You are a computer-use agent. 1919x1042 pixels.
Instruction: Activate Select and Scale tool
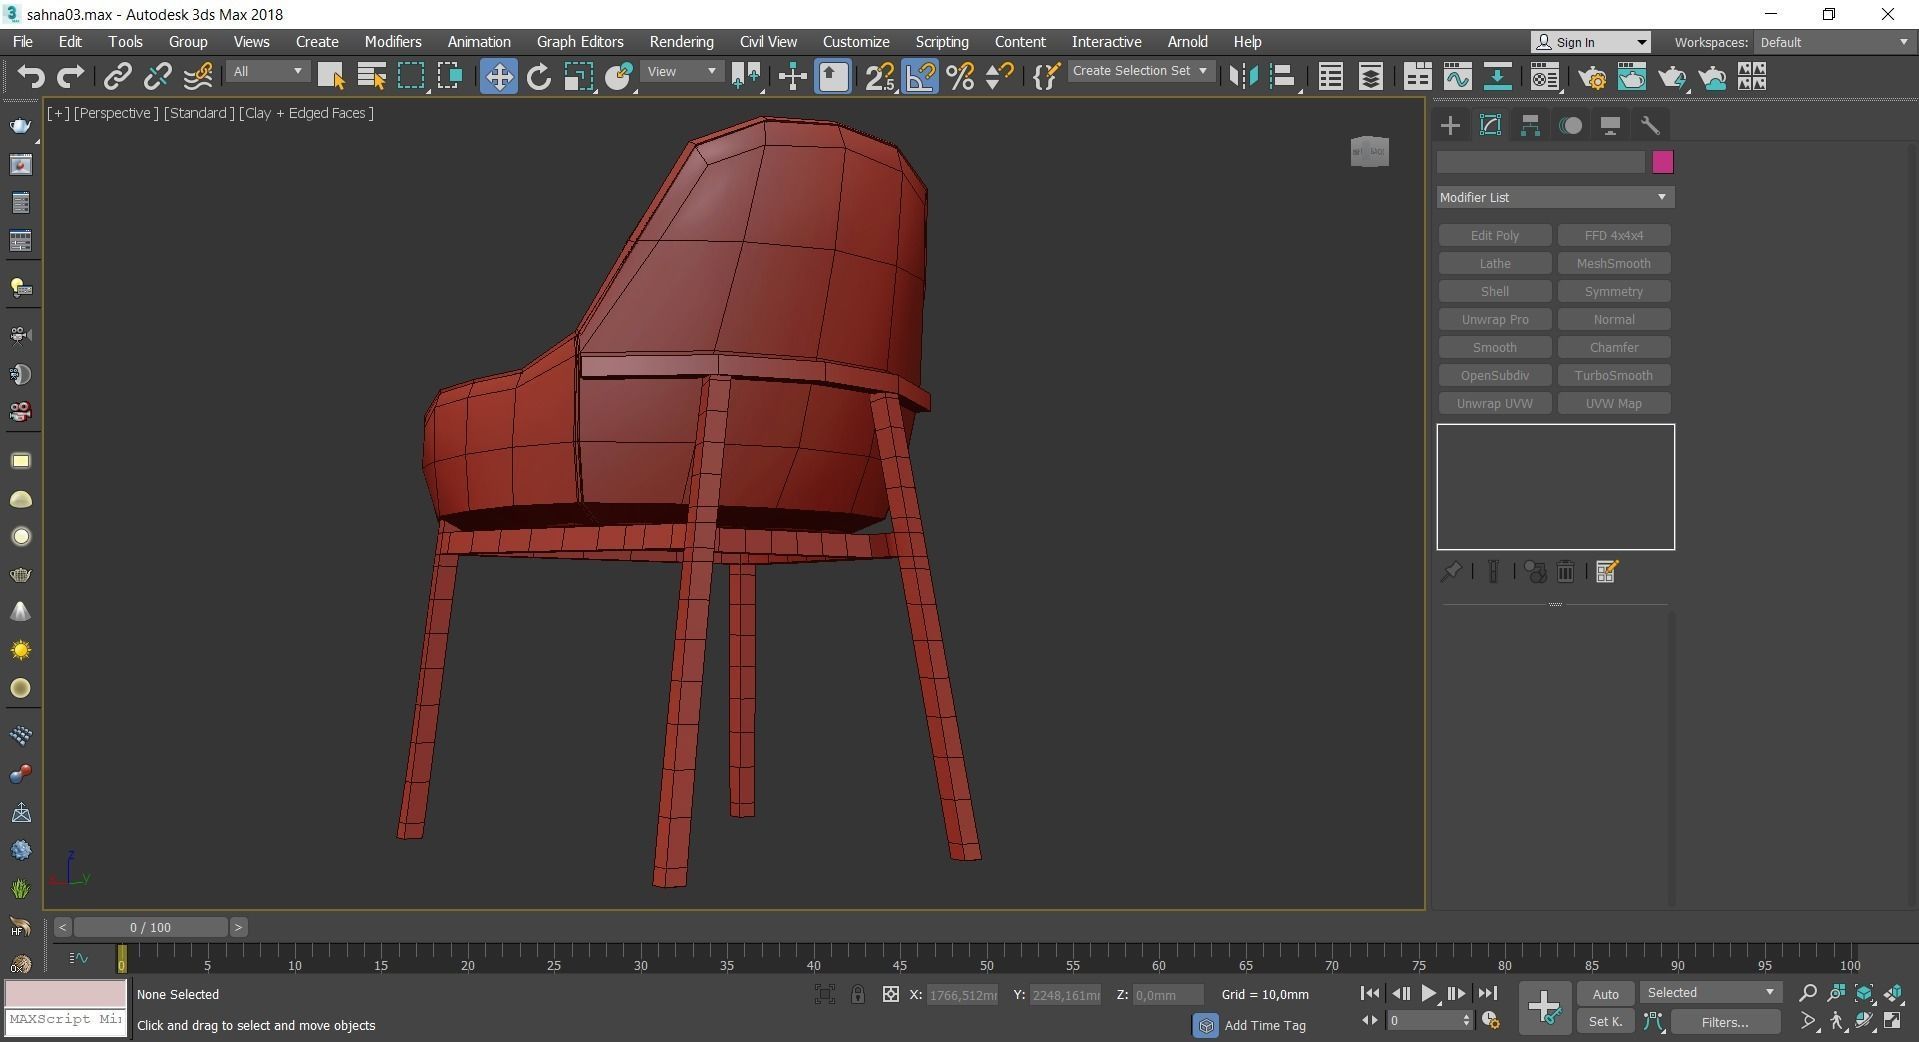(578, 76)
